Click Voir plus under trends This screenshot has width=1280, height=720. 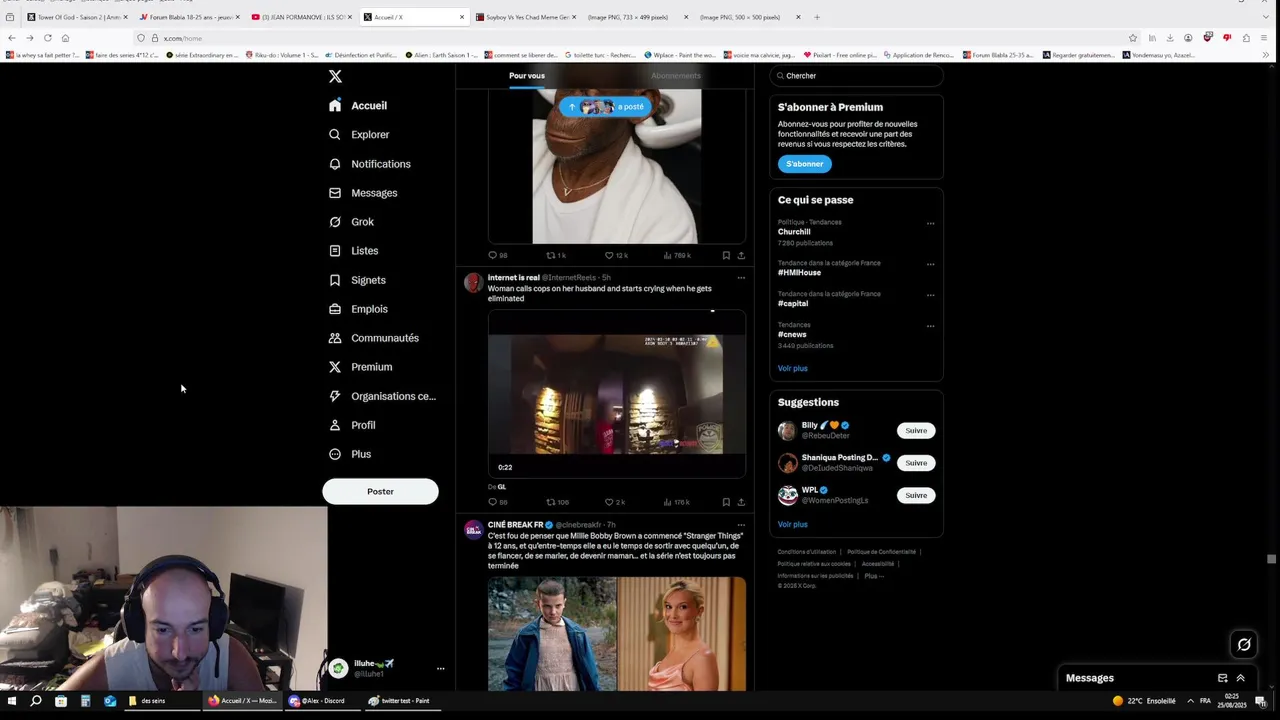[x=792, y=368]
